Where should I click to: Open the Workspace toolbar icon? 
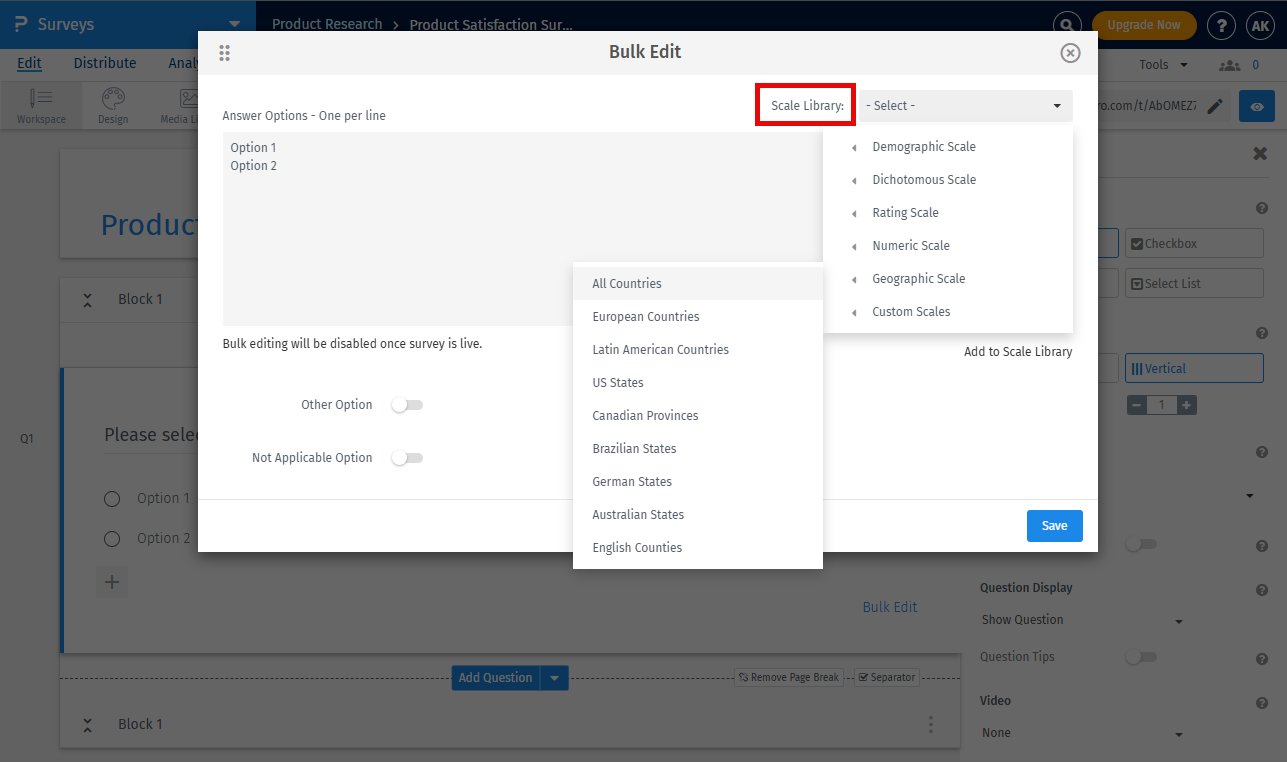(x=41, y=106)
